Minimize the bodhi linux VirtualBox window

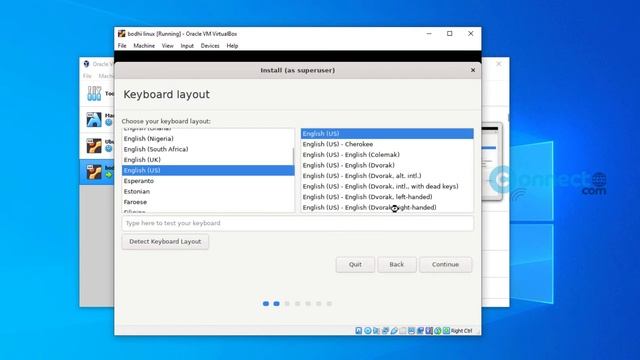[429, 33]
